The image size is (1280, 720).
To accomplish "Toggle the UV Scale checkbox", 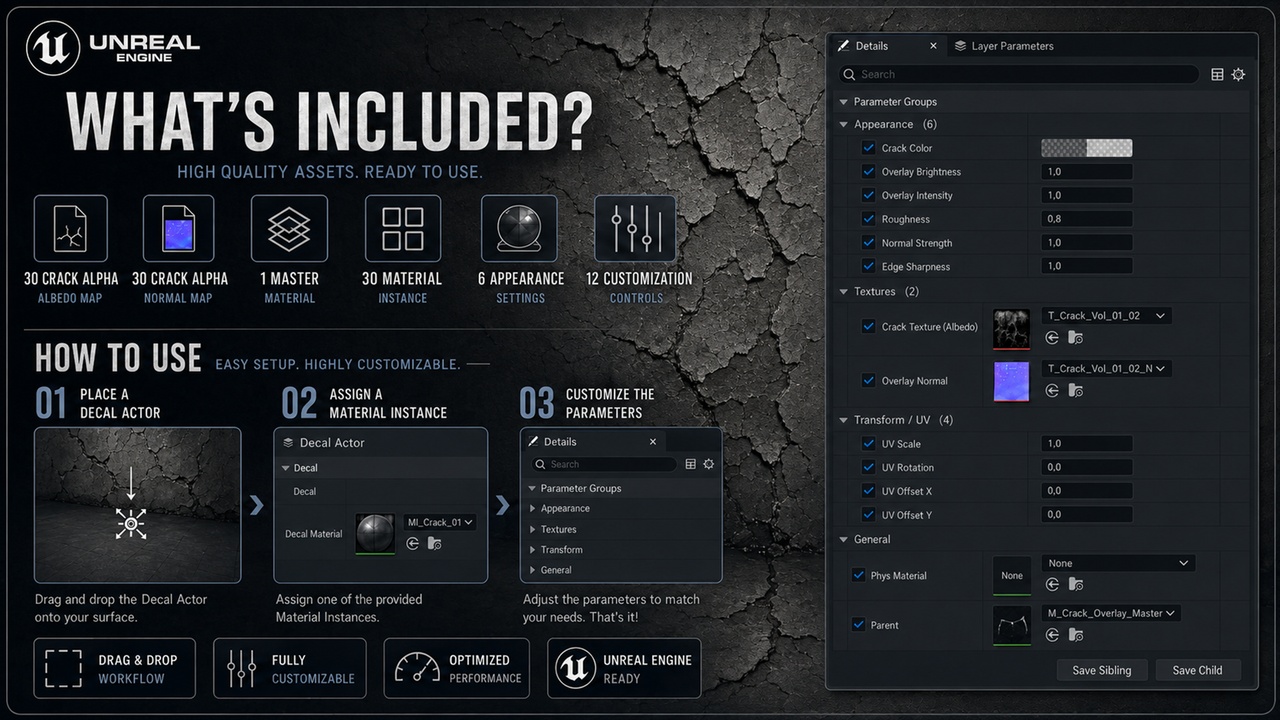I will pos(868,444).
